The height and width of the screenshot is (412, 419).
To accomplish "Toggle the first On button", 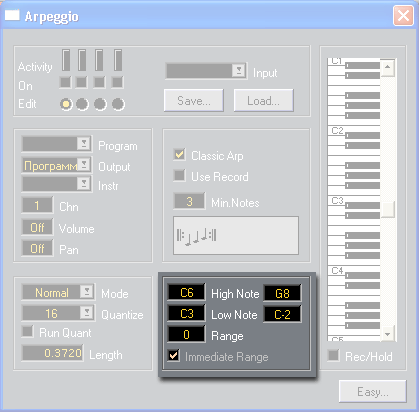I will 65,82.
